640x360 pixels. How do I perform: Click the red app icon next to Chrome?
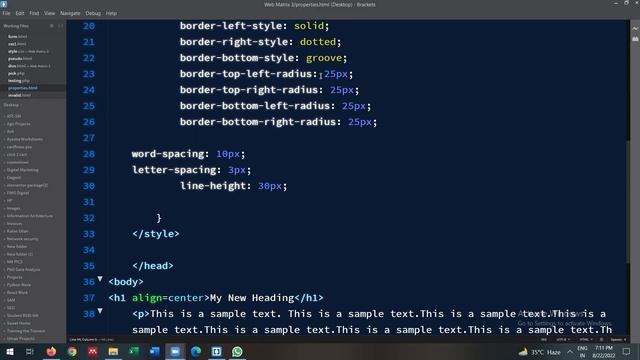(93, 351)
